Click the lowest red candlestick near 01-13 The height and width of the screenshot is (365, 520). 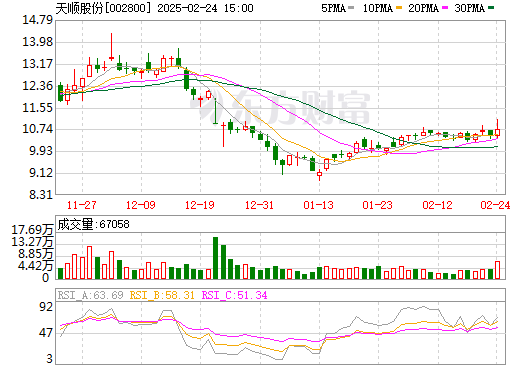tap(319, 174)
